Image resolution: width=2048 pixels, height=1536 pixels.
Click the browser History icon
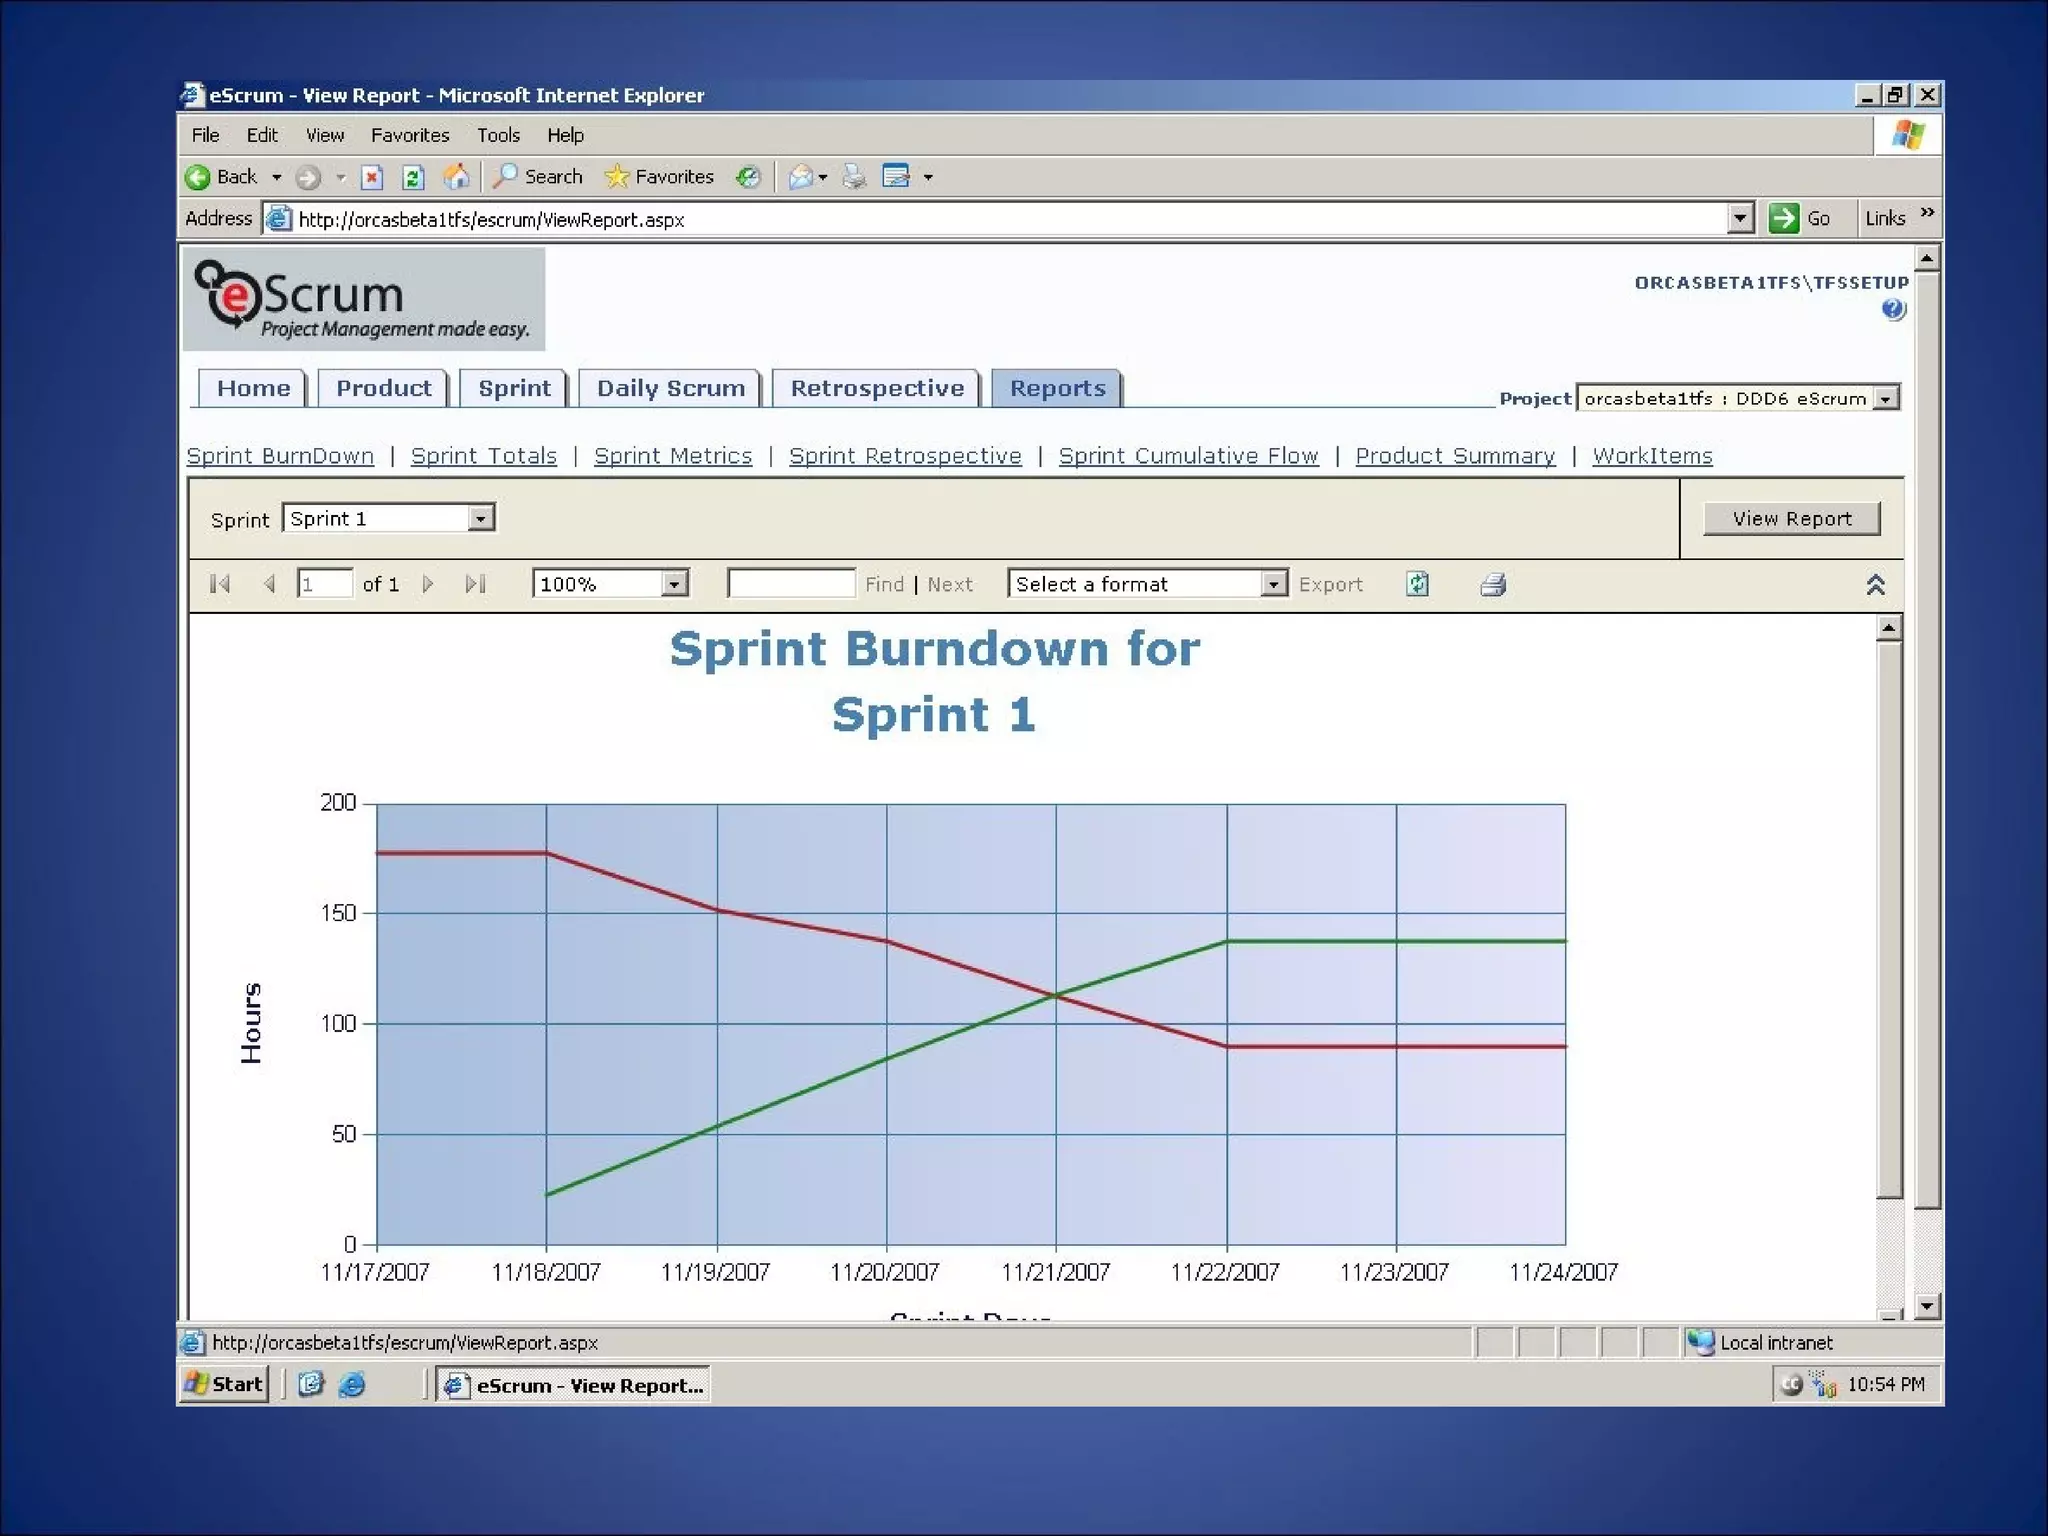748,177
